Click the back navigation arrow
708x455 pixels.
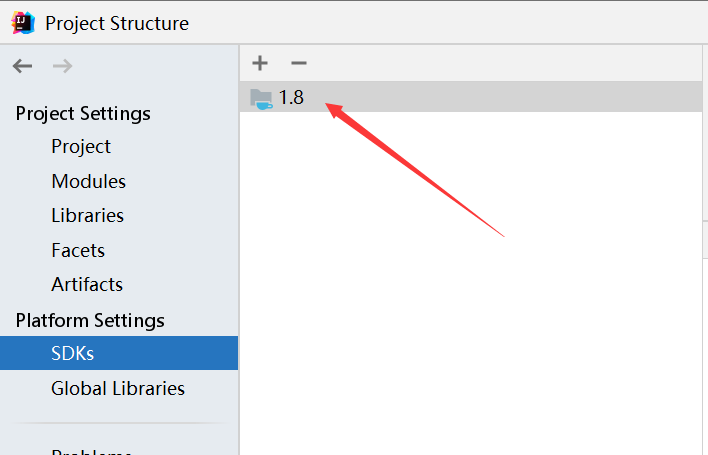pos(22,66)
